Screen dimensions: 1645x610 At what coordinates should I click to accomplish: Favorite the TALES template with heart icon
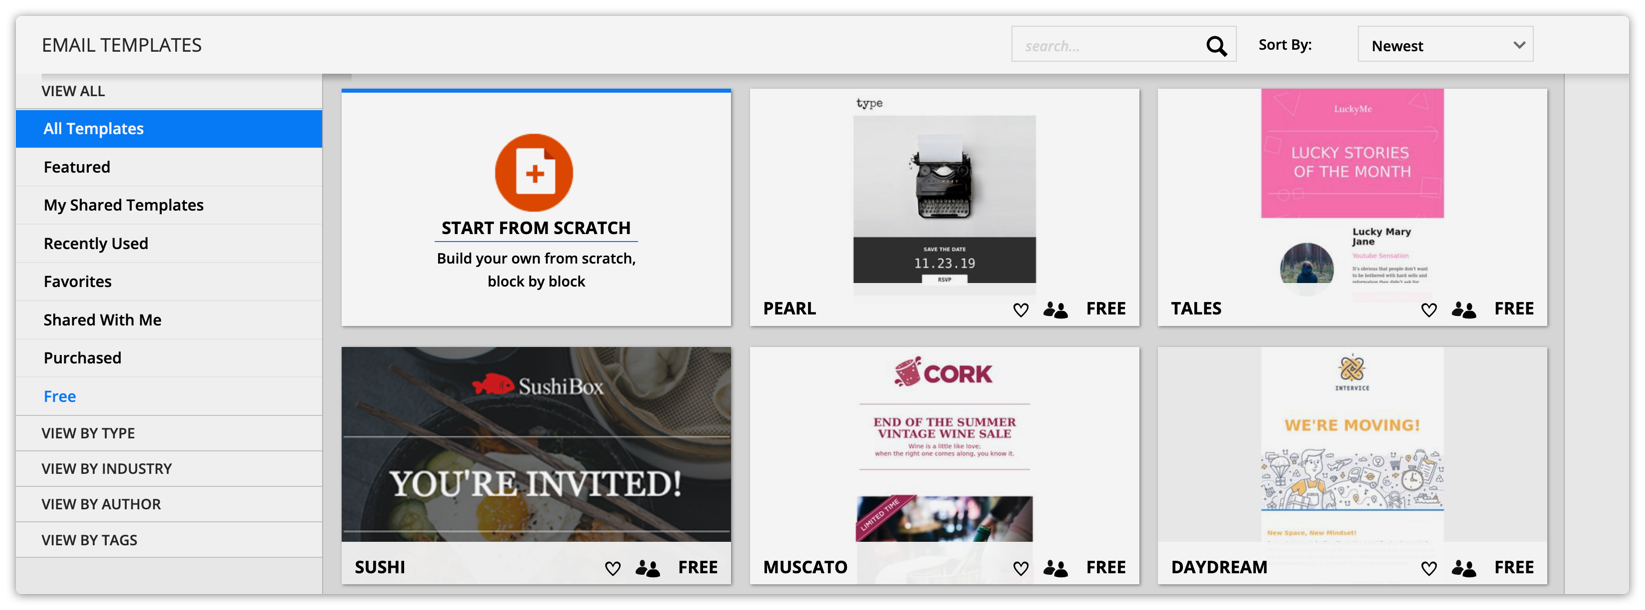click(1429, 310)
